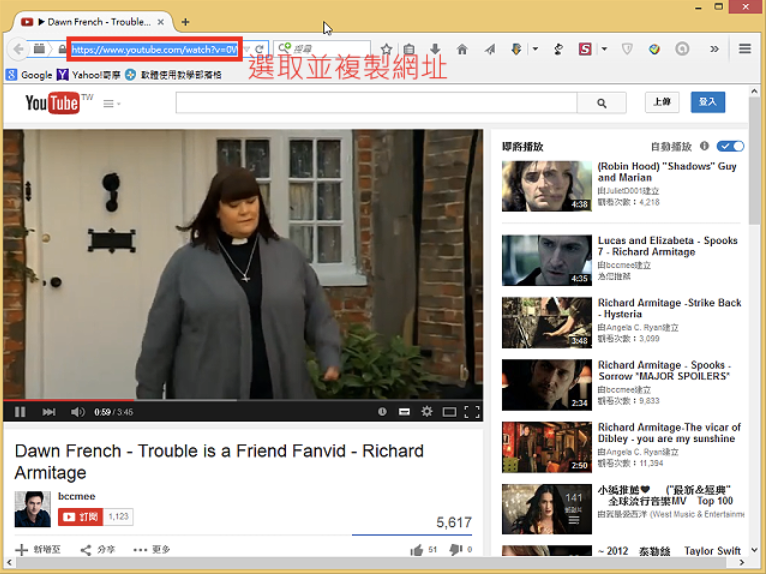Image resolution: width=766 pixels, height=574 pixels.
Task: Click the colorful globe extension icon
Action: 655,49
